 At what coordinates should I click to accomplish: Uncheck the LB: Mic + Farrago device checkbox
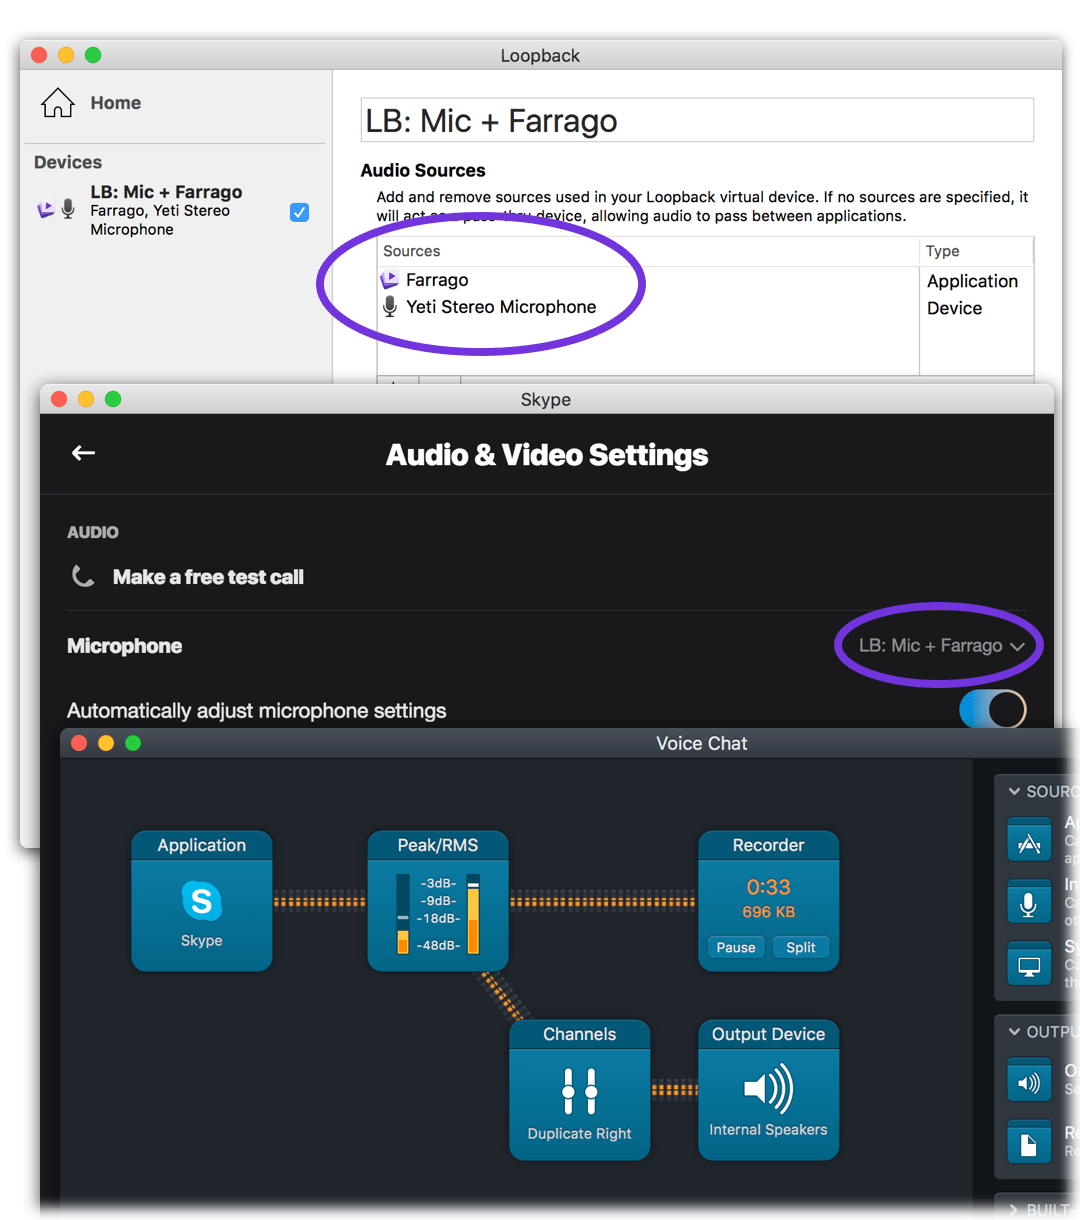pyautogui.click(x=299, y=212)
